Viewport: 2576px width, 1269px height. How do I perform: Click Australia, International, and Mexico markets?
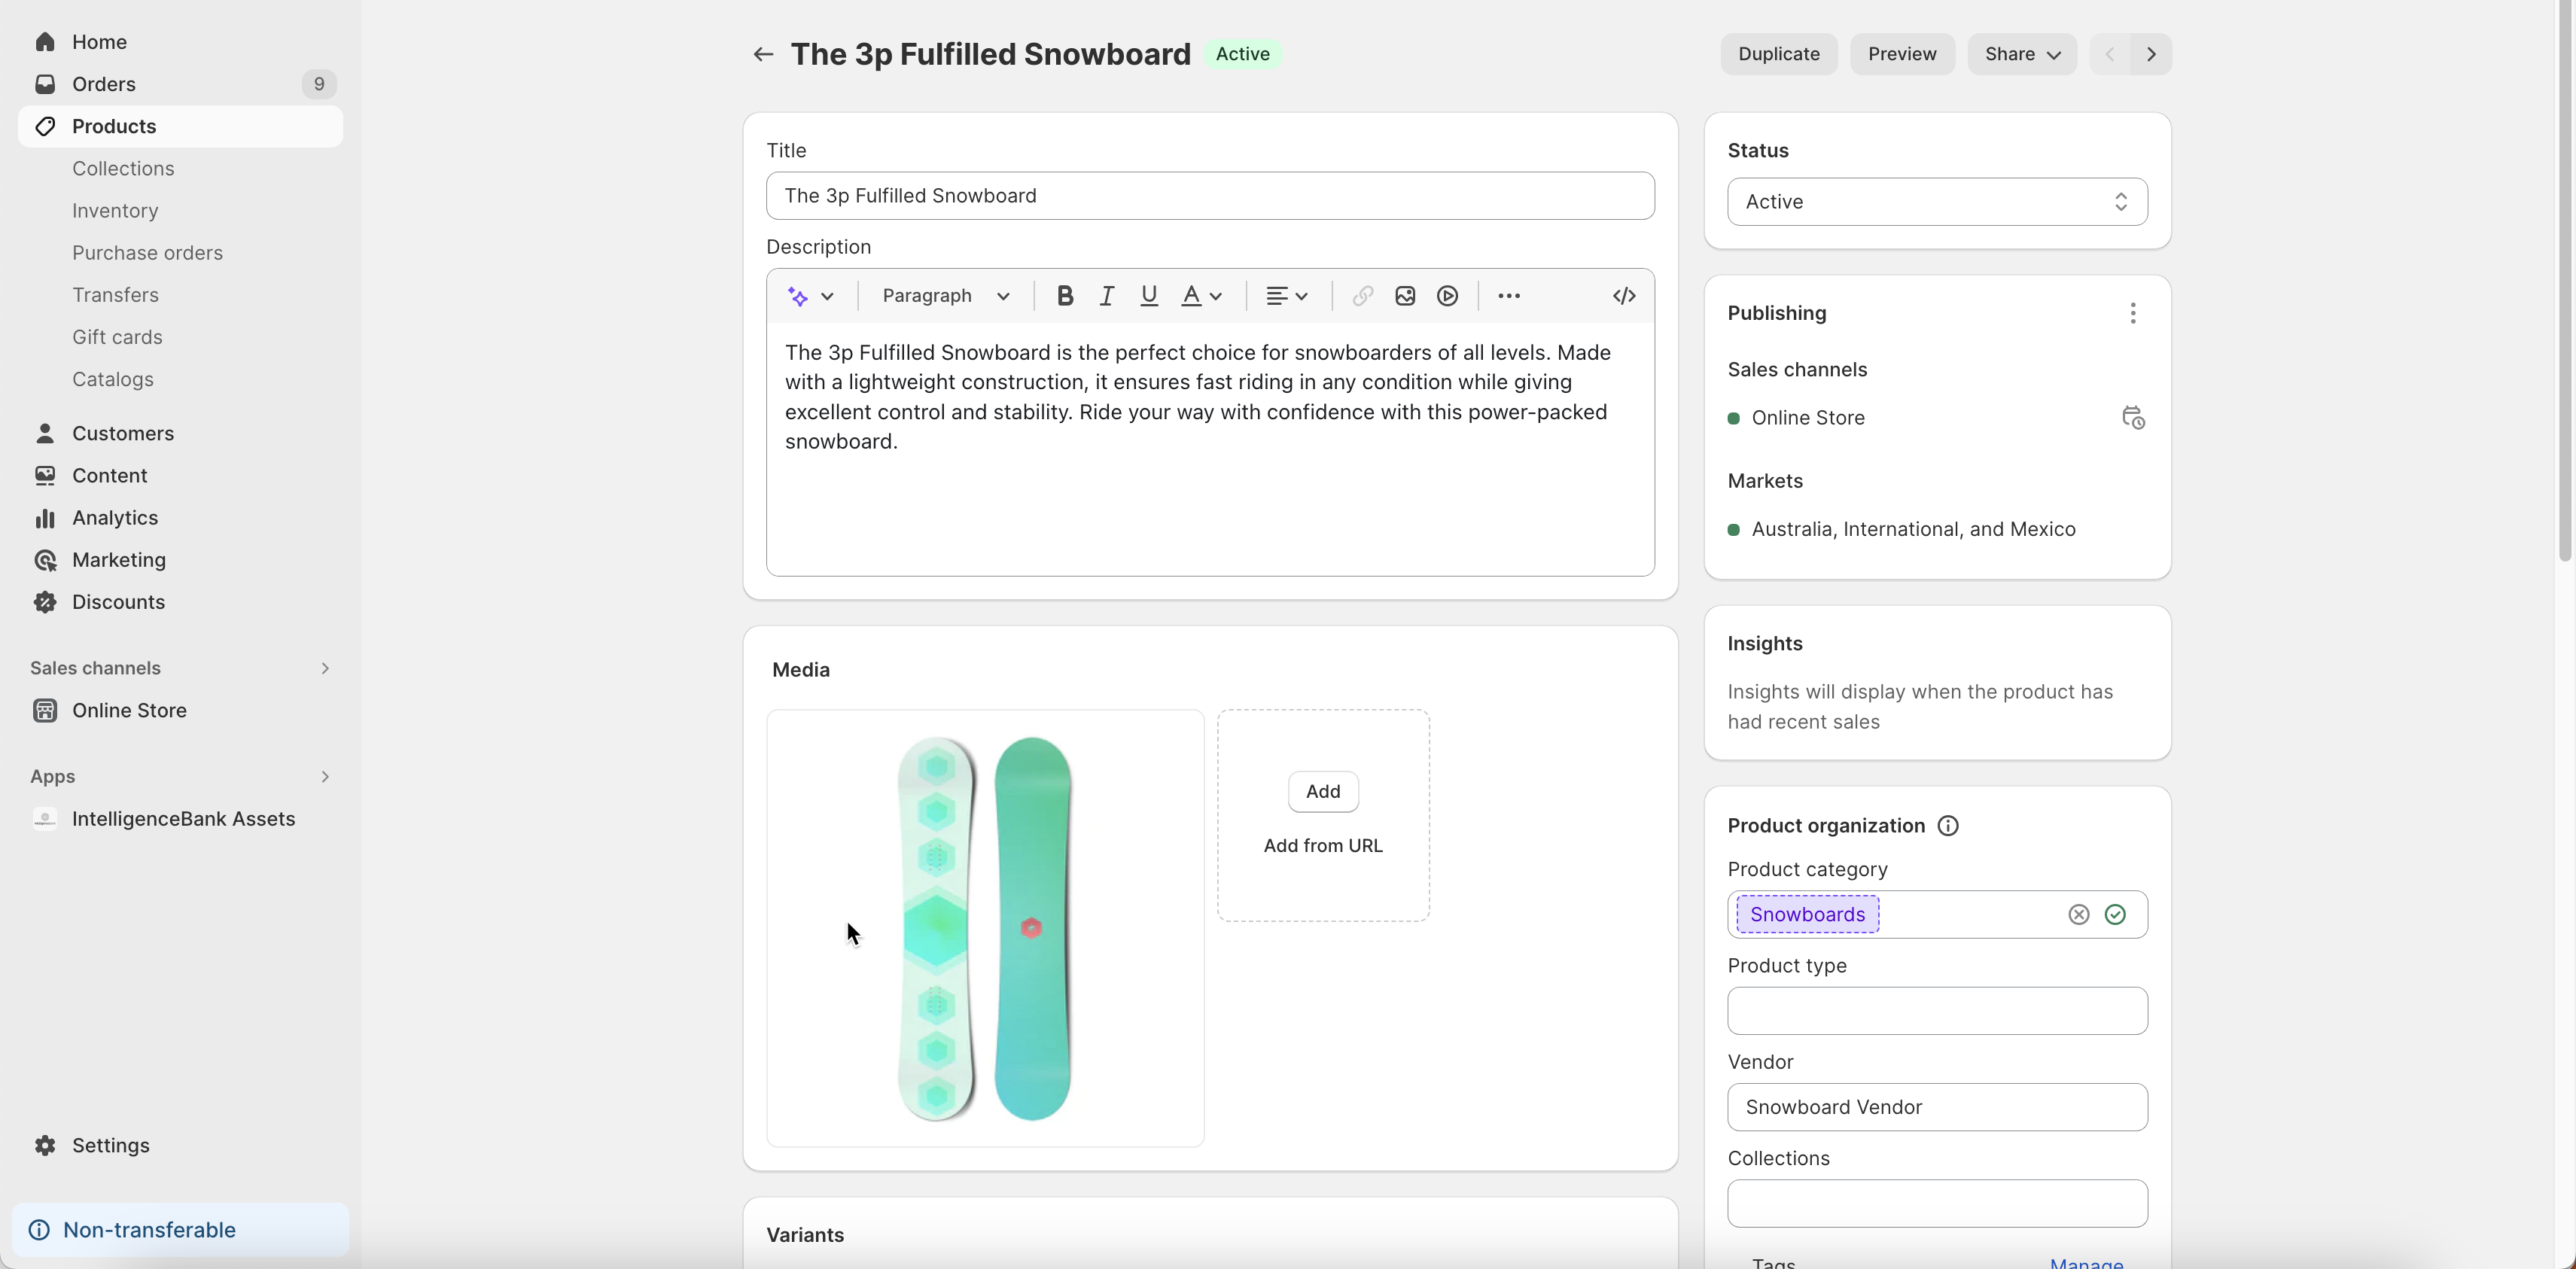pyautogui.click(x=1913, y=529)
